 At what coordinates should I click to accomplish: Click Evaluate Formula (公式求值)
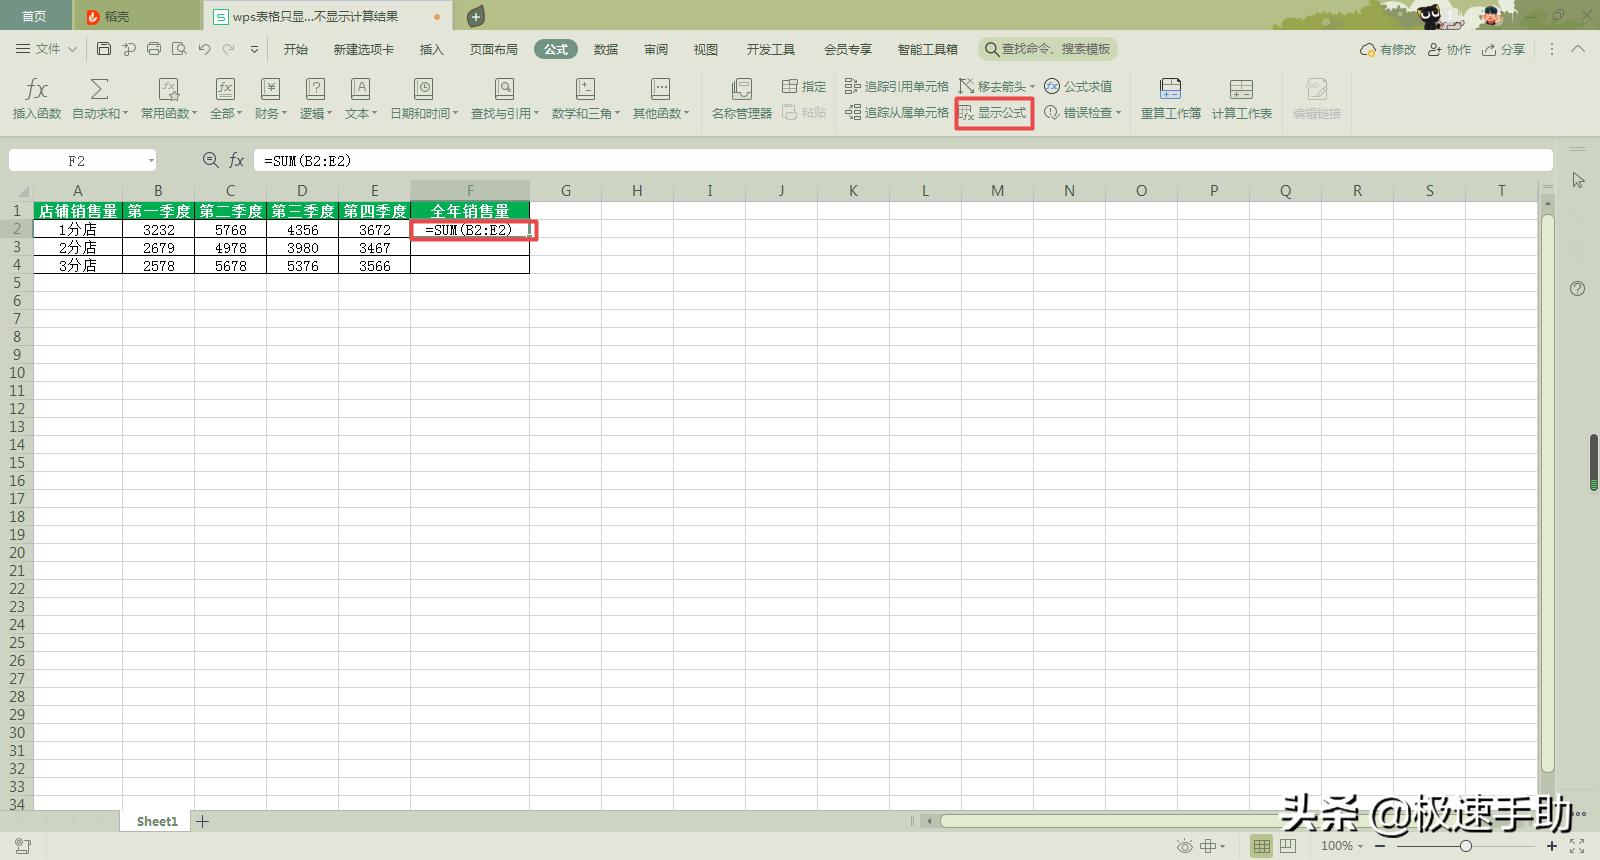tap(1078, 86)
